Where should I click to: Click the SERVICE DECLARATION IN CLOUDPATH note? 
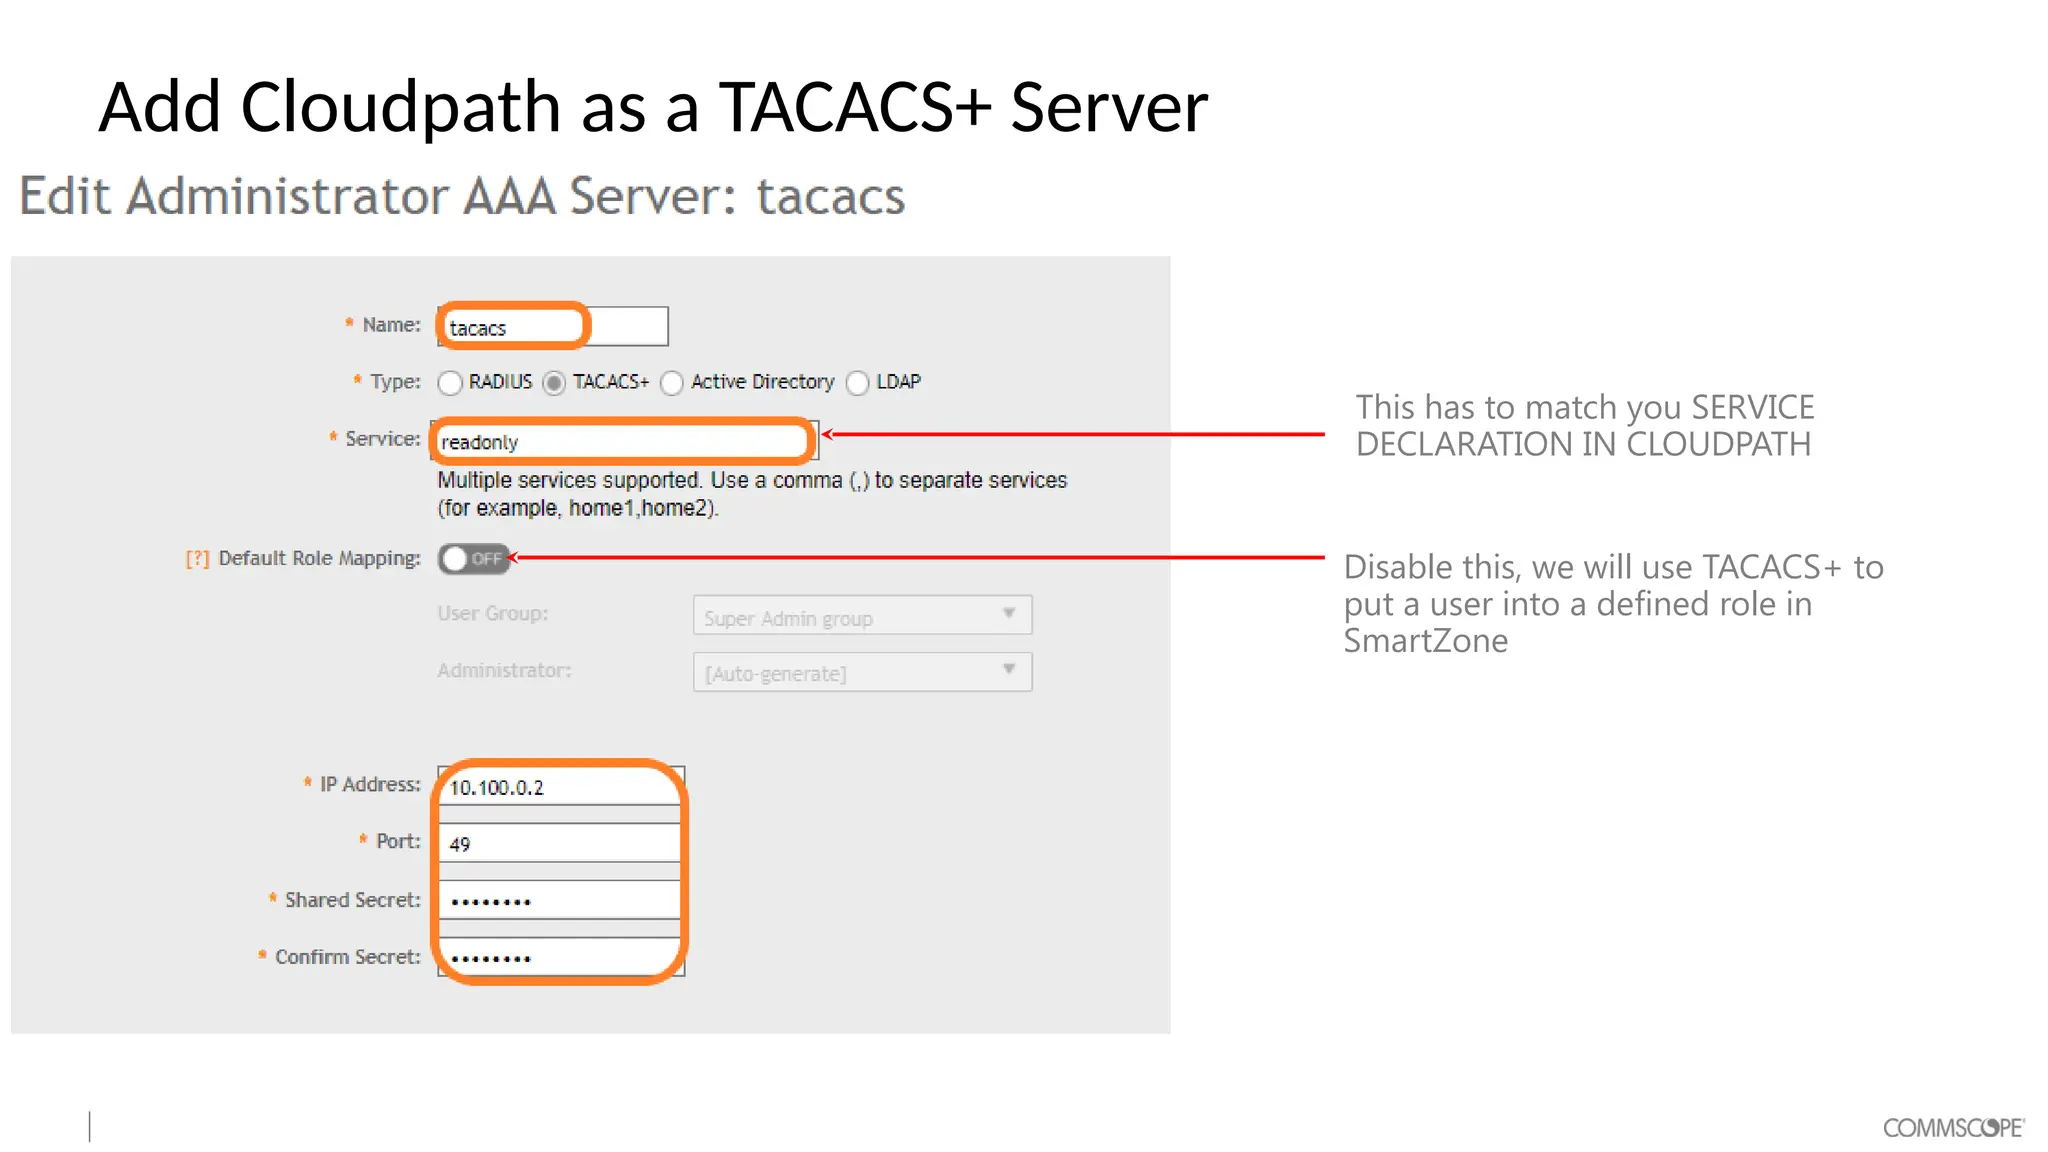pyautogui.click(x=1585, y=426)
